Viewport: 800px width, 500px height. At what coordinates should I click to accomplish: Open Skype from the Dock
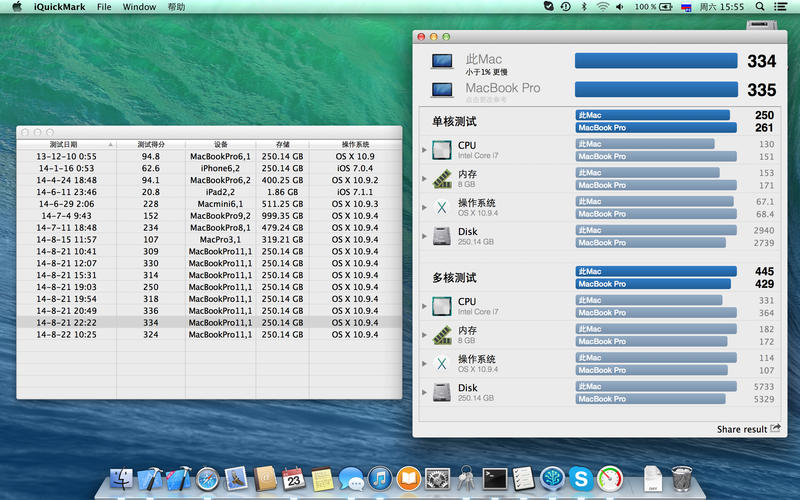pyautogui.click(x=581, y=479)
